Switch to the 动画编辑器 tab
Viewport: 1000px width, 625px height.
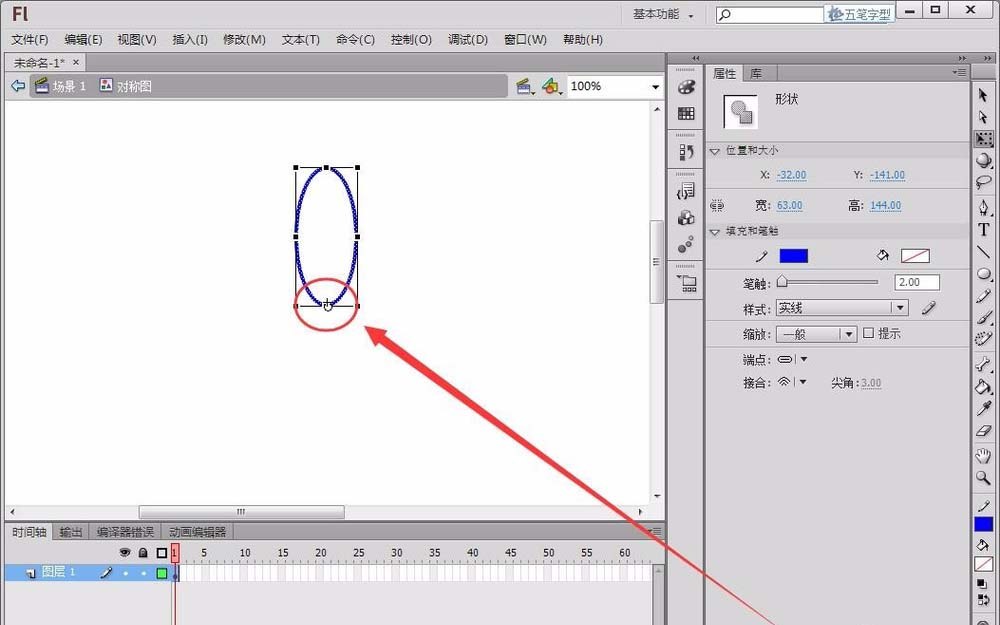pyautogui.click(x=198, y=532)
